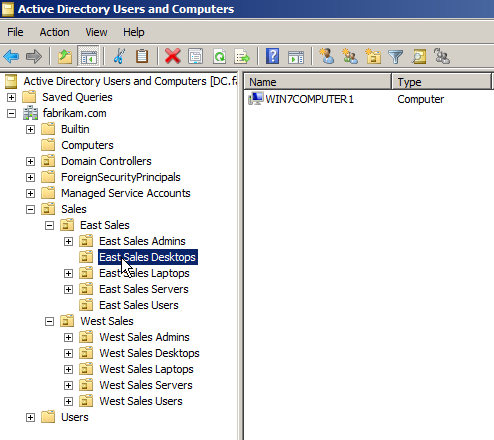The height and width of the screenshot is (440, 494).
Task: Select the East Sales Users label
Action: 139,305
